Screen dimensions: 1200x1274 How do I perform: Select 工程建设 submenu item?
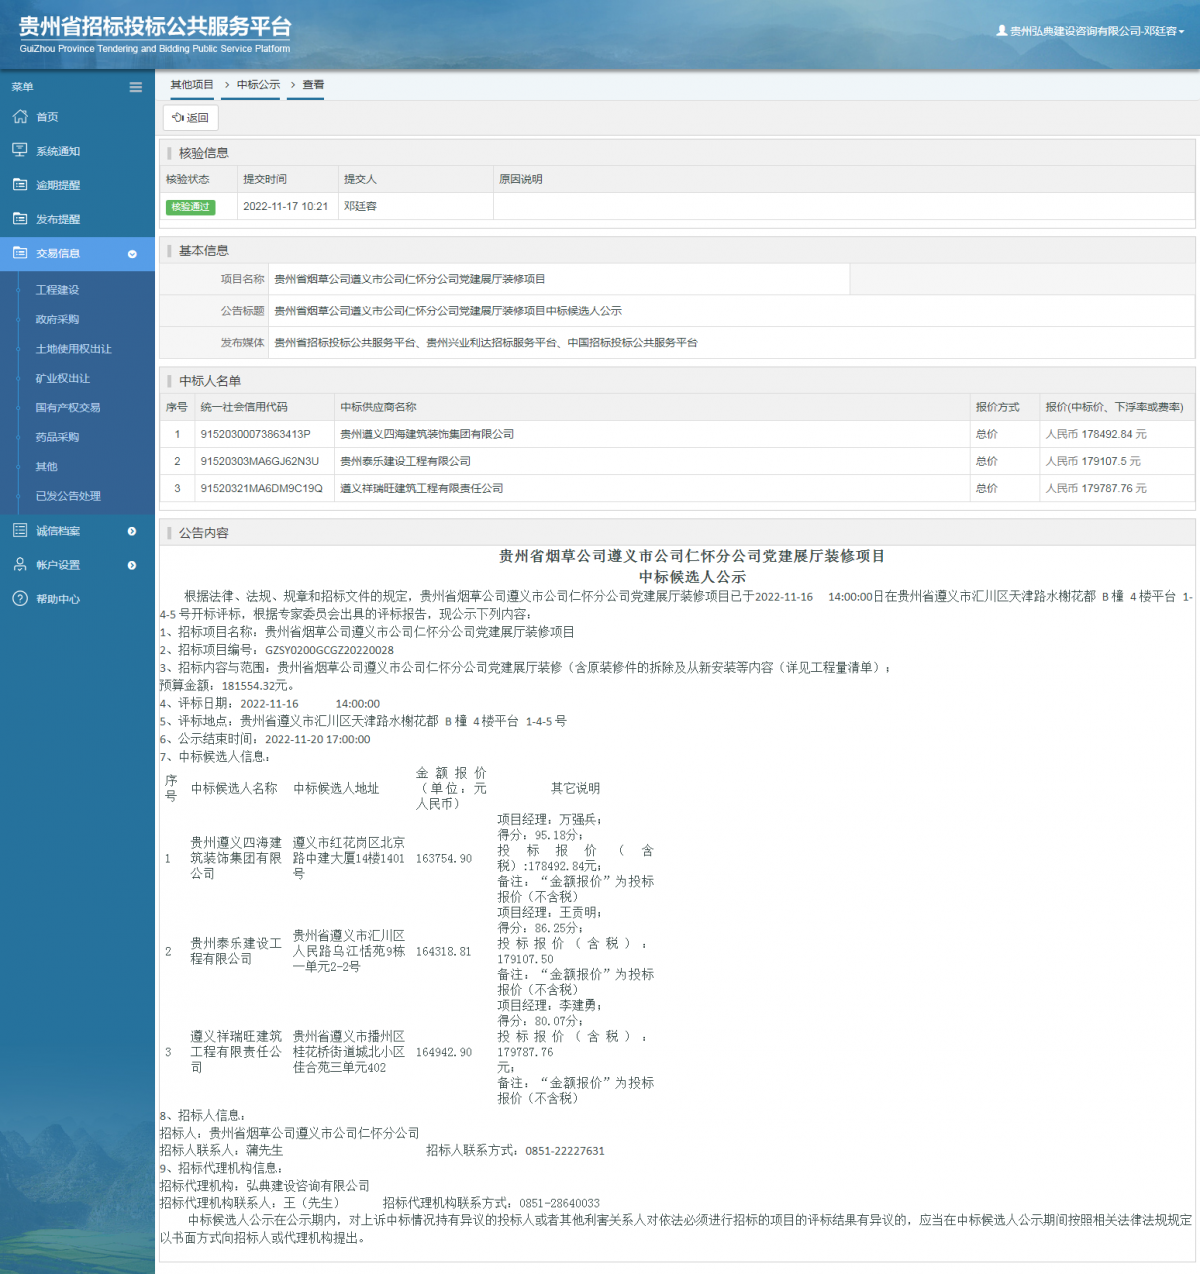point(57,290)
